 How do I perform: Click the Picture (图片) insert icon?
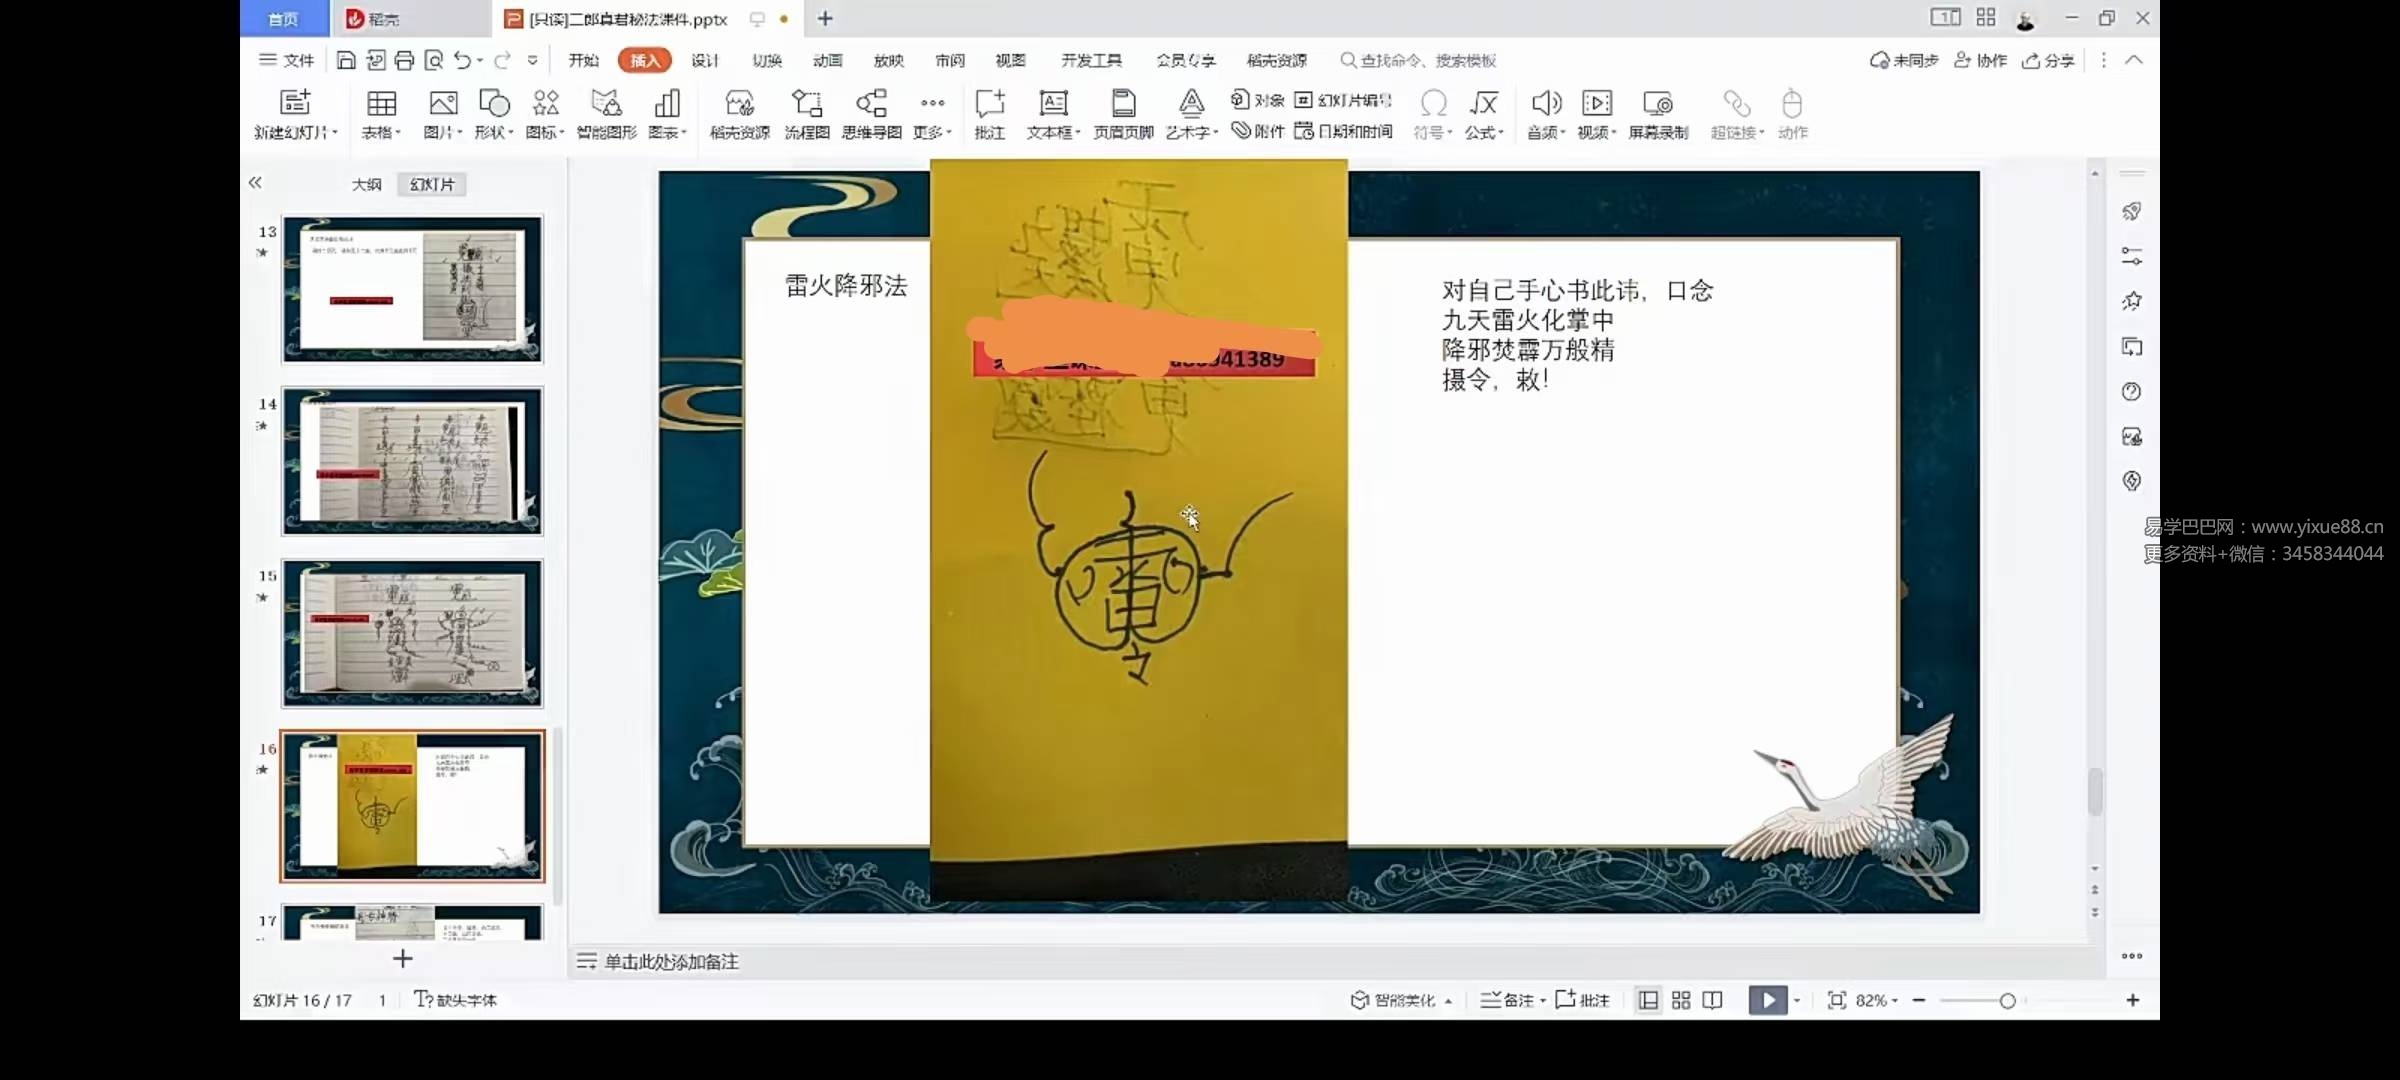pyautogui.click(x=442, y=105)
